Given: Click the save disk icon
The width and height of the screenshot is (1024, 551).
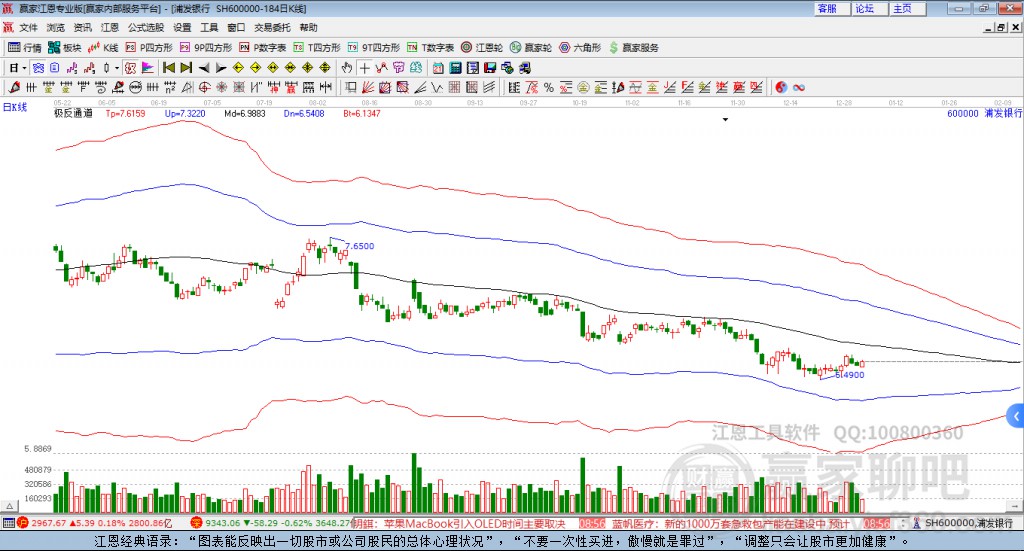Looking at the screenshot, I should (x=490, y=68).
